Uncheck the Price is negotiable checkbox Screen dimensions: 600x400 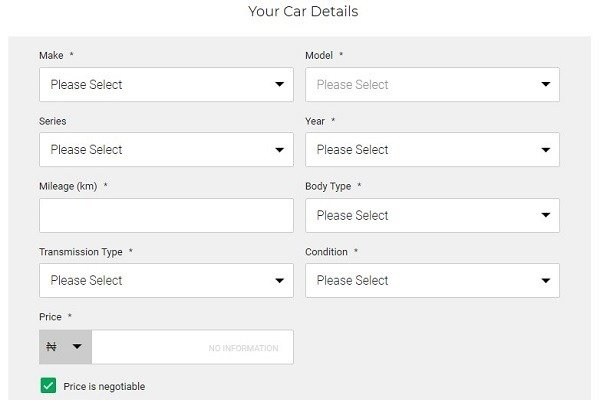(48, 385)
